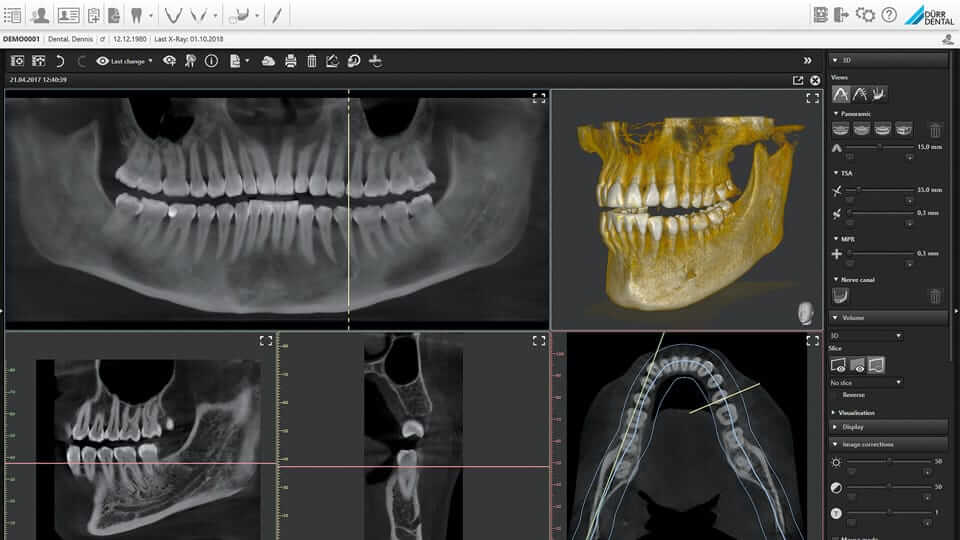
Task: Click the print icon in image toolbar
Action: coord(290,61)
